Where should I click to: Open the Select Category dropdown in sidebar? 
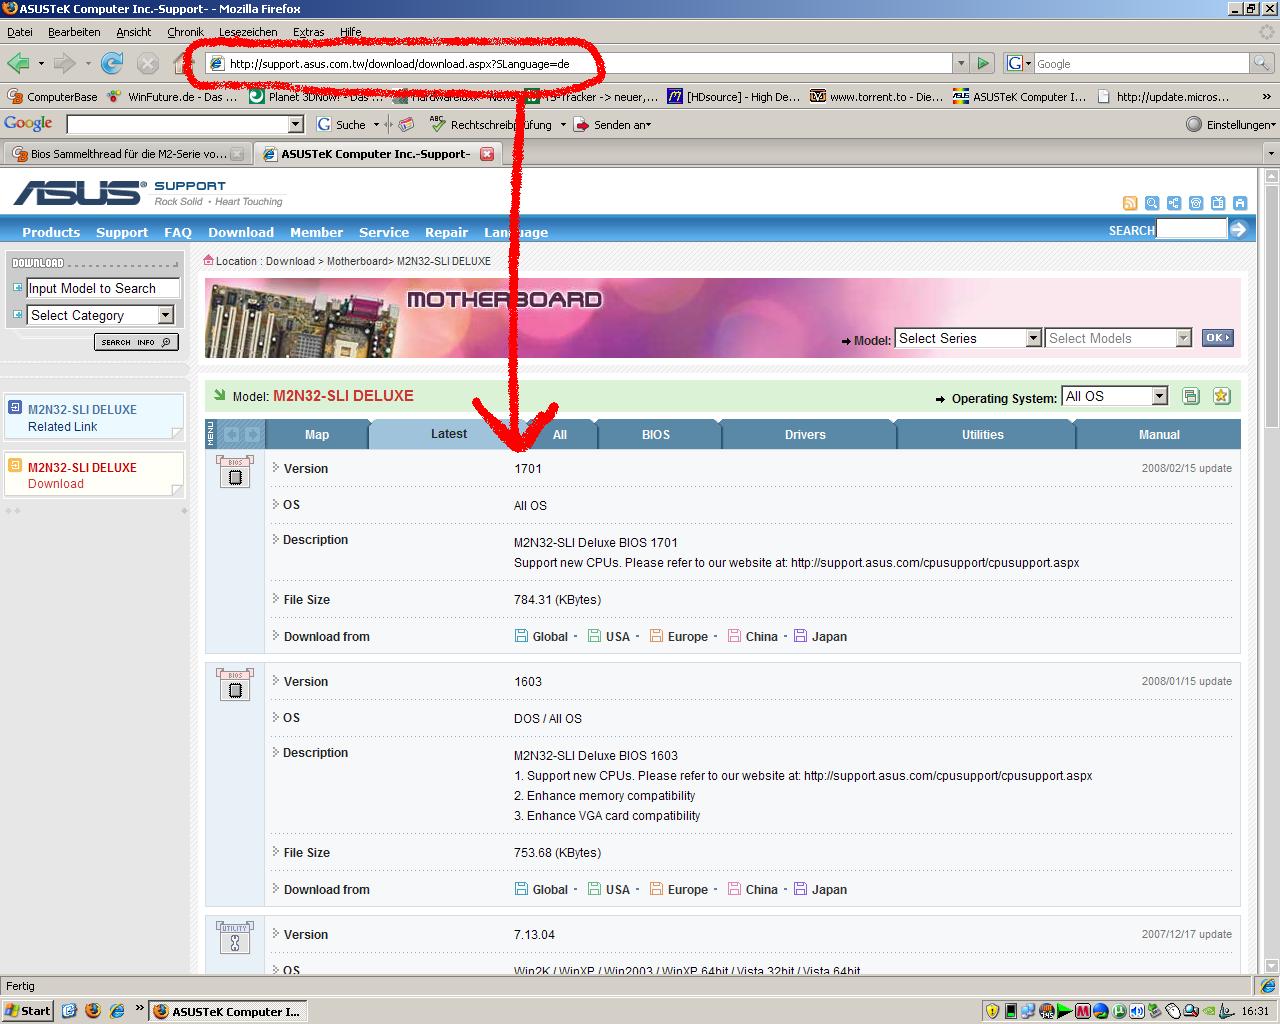tap(100, 315)
